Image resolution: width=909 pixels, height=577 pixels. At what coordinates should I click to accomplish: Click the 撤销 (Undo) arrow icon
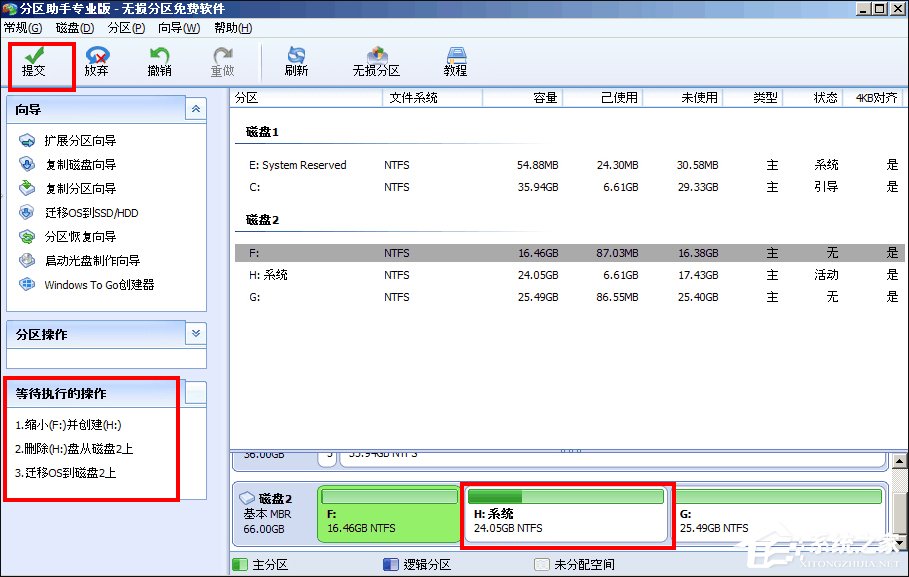pos(159,55)
